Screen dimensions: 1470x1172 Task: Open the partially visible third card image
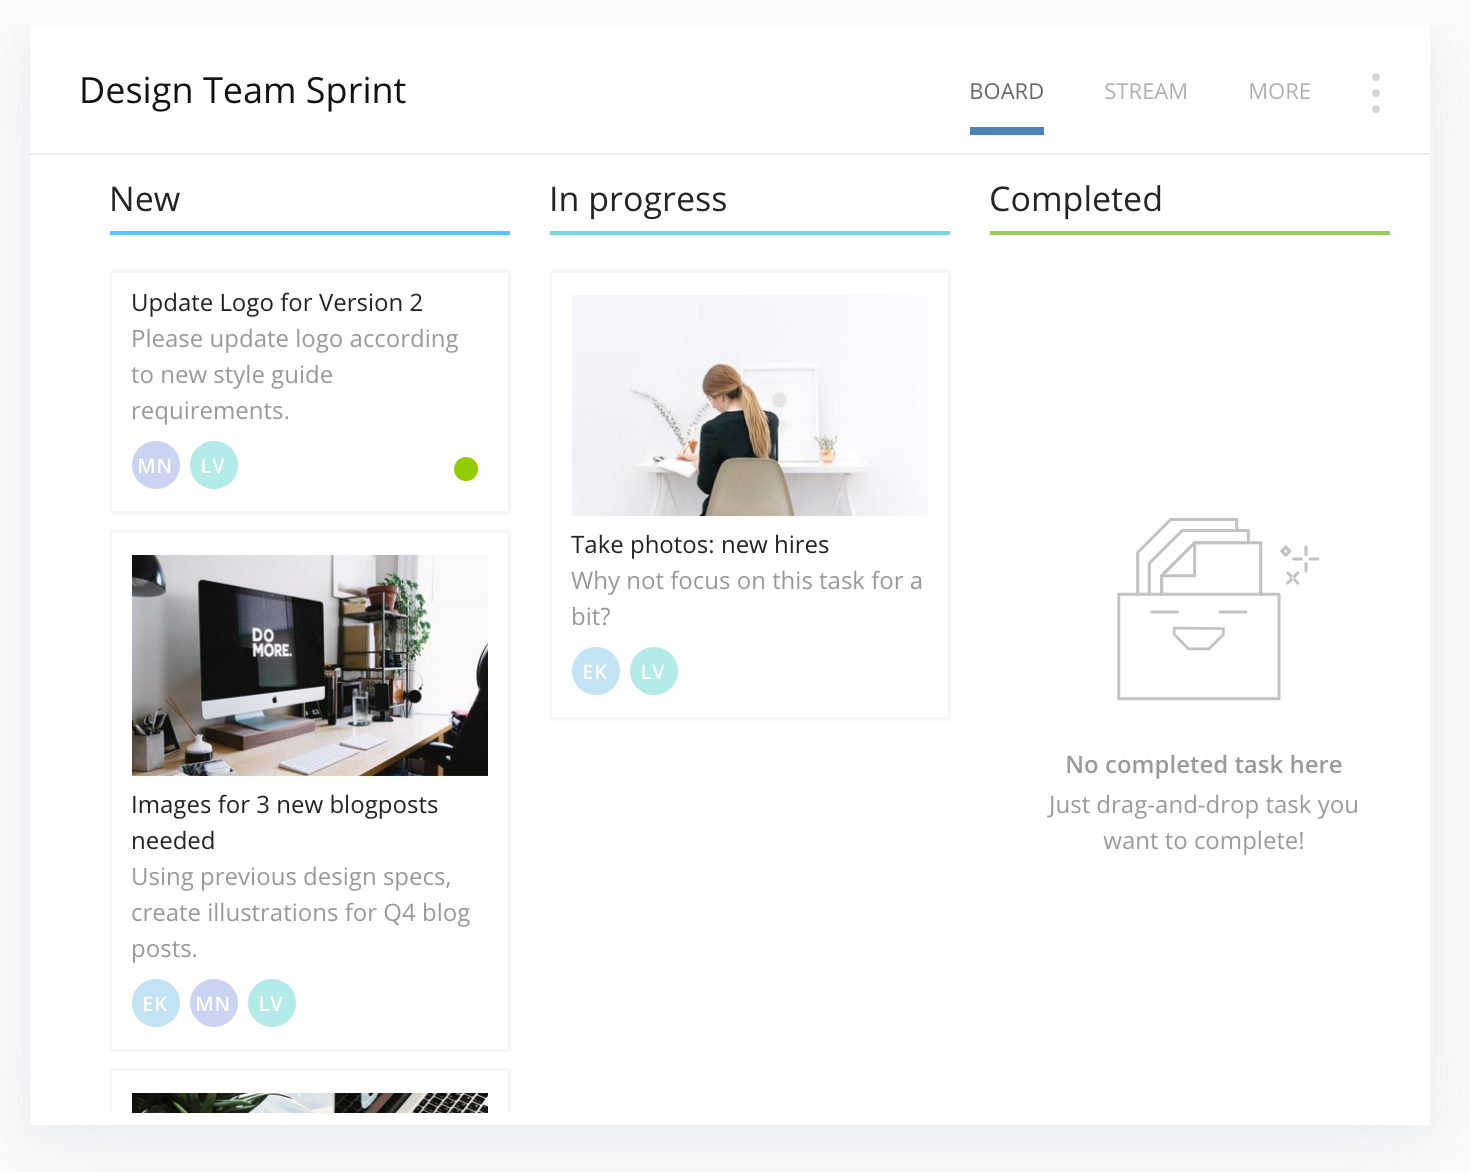(x=310, y=1102)
